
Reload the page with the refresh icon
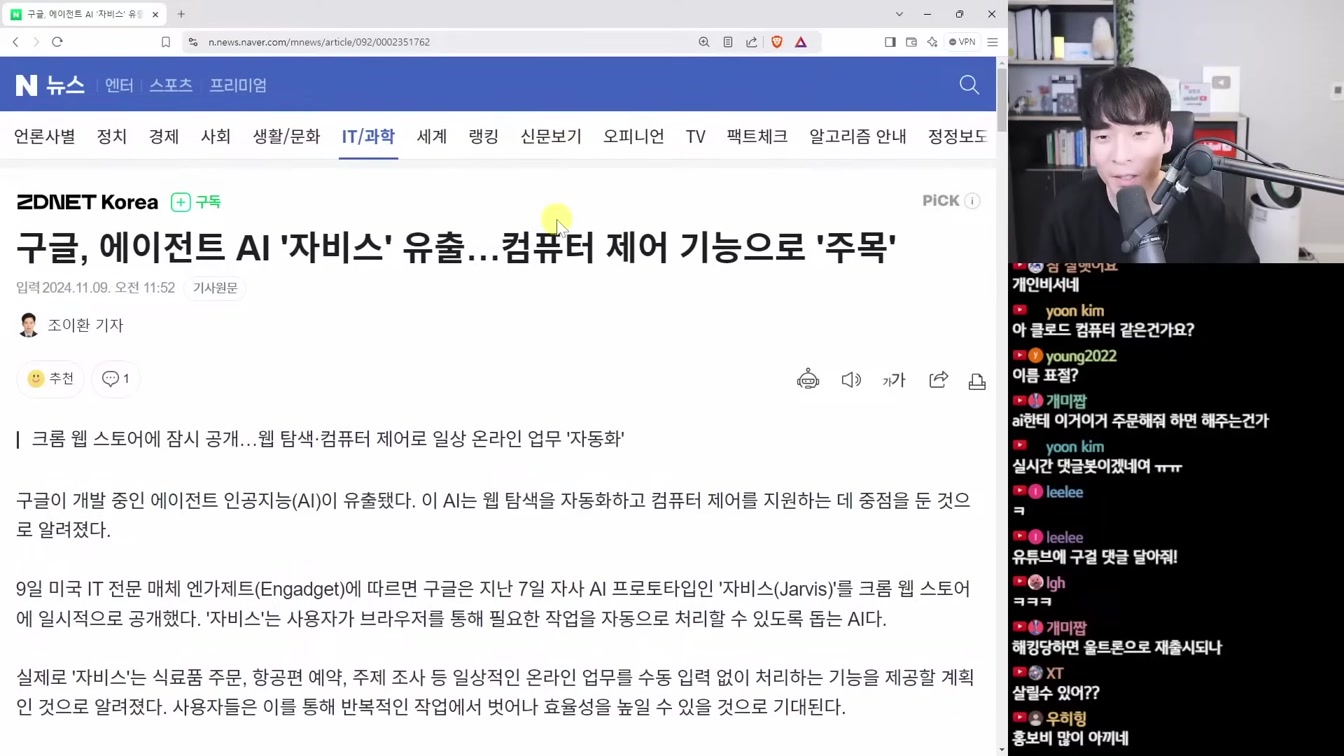pyautogui.click(x=57, y=42)
